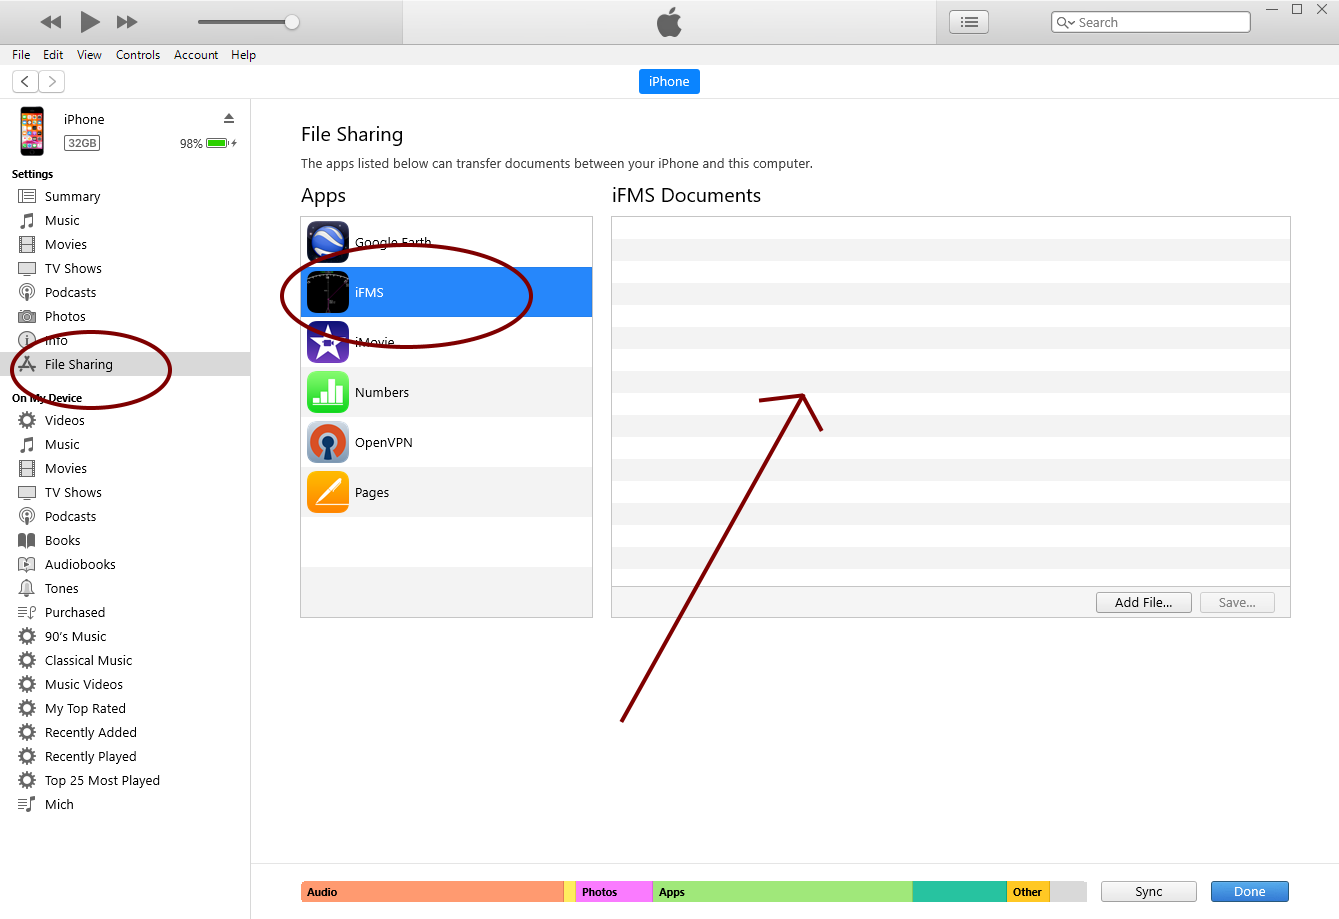Open the Edit menu
1339x919 pixels.
pyautogui.click(x=53, y=55)
